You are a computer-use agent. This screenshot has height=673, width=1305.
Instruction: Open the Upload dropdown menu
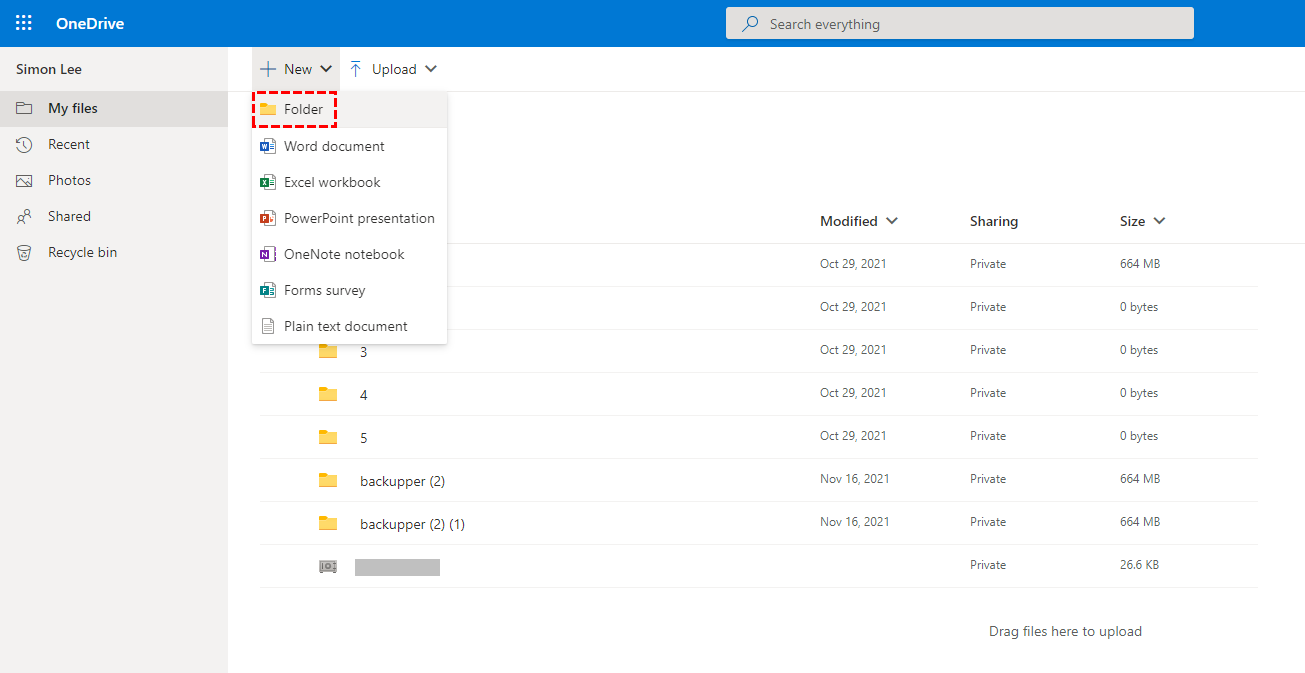[393, 69]
